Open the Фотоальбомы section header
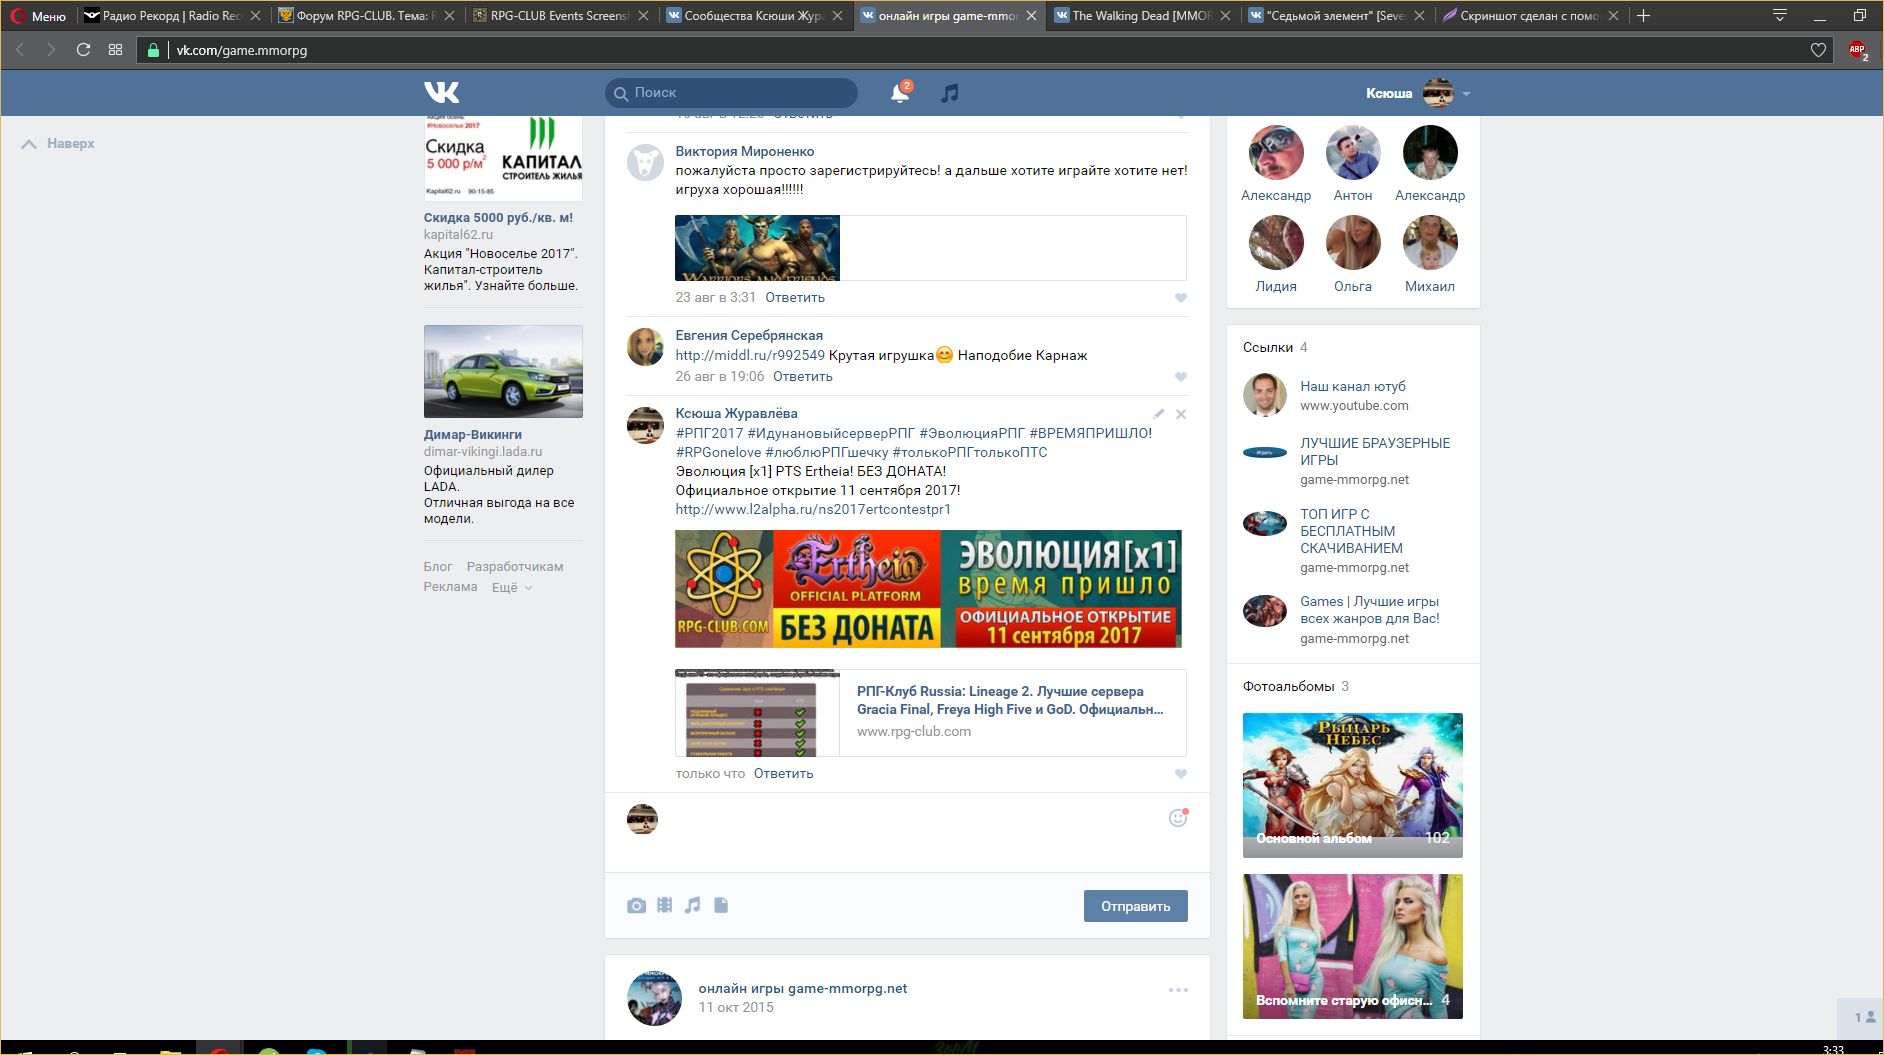Viewport: 1884px width, 1055px height. pyautogui.click(x=1288, y=687)
